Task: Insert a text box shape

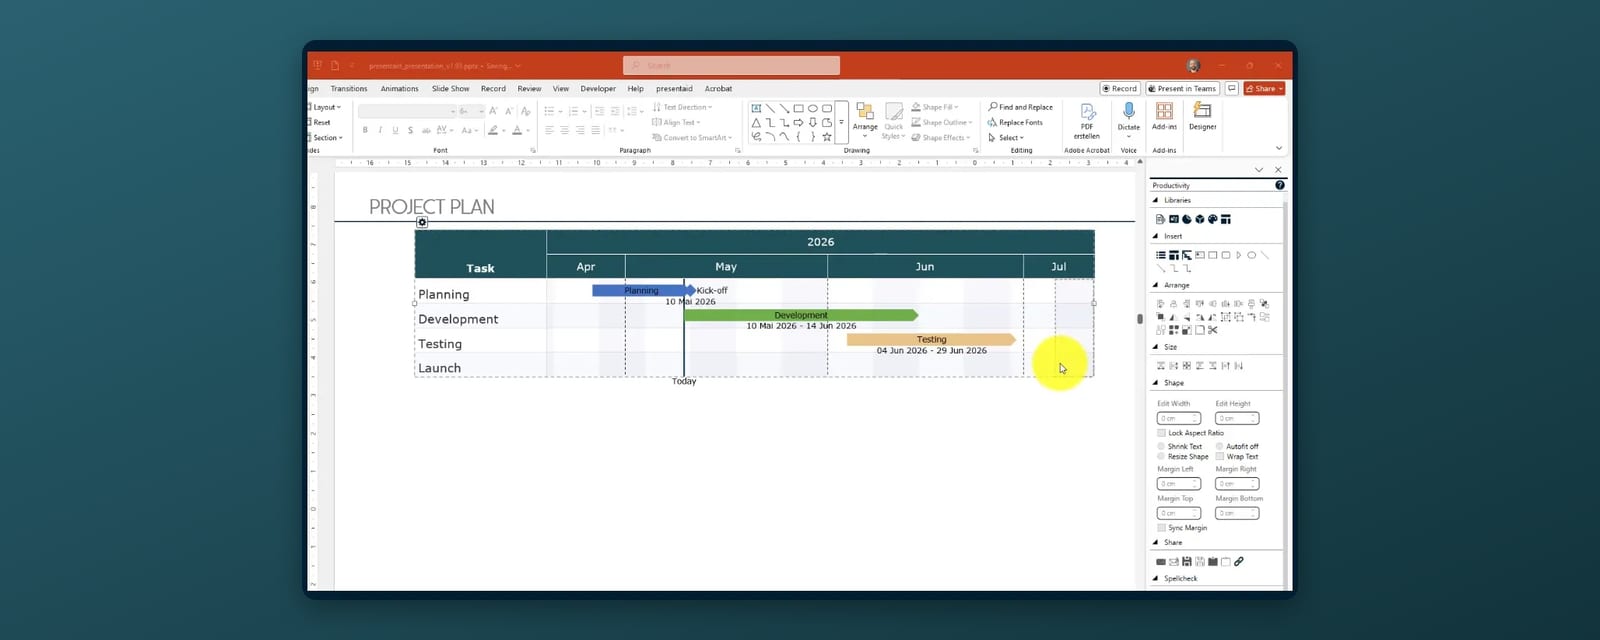Action: pos(756,108)
